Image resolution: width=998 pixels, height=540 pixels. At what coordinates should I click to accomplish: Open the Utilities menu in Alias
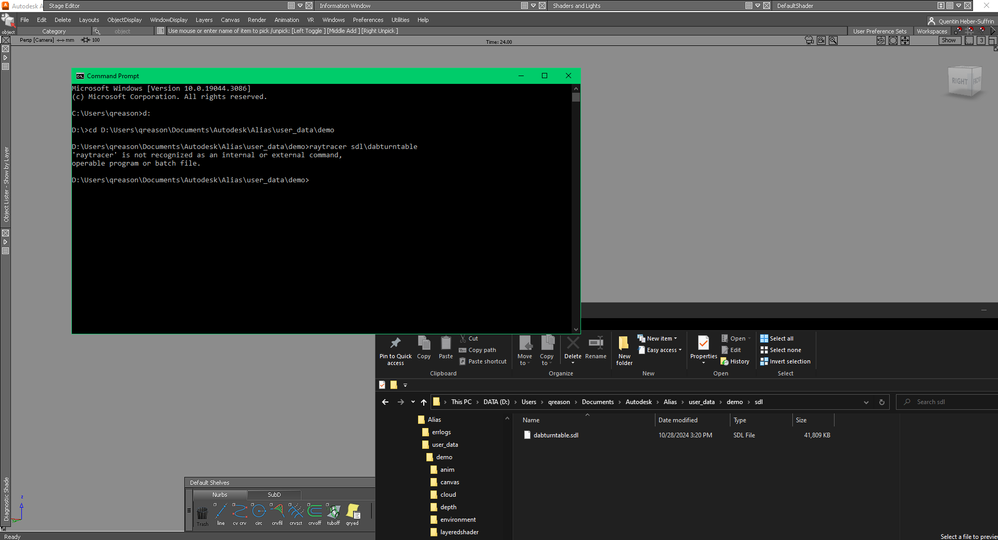(x=400, y=20)
